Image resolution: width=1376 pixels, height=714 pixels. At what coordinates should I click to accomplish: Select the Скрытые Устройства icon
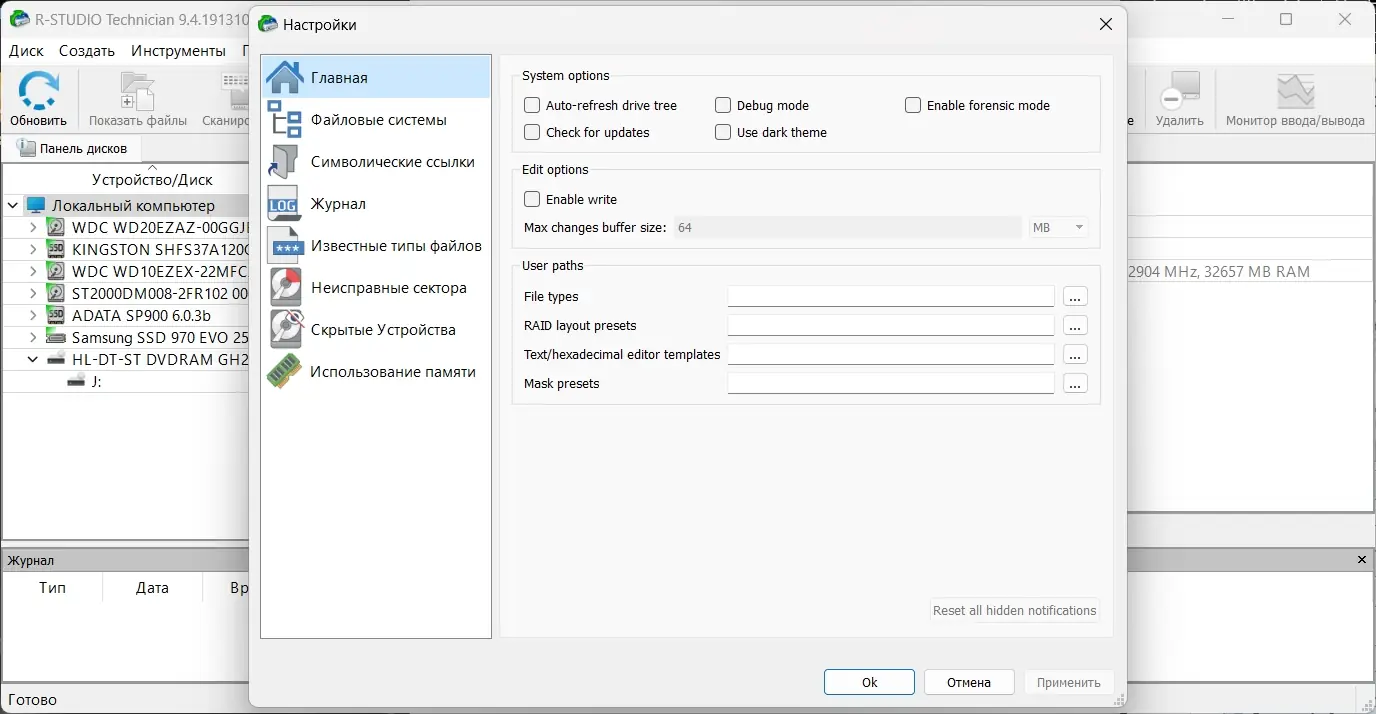click(285, 330)
